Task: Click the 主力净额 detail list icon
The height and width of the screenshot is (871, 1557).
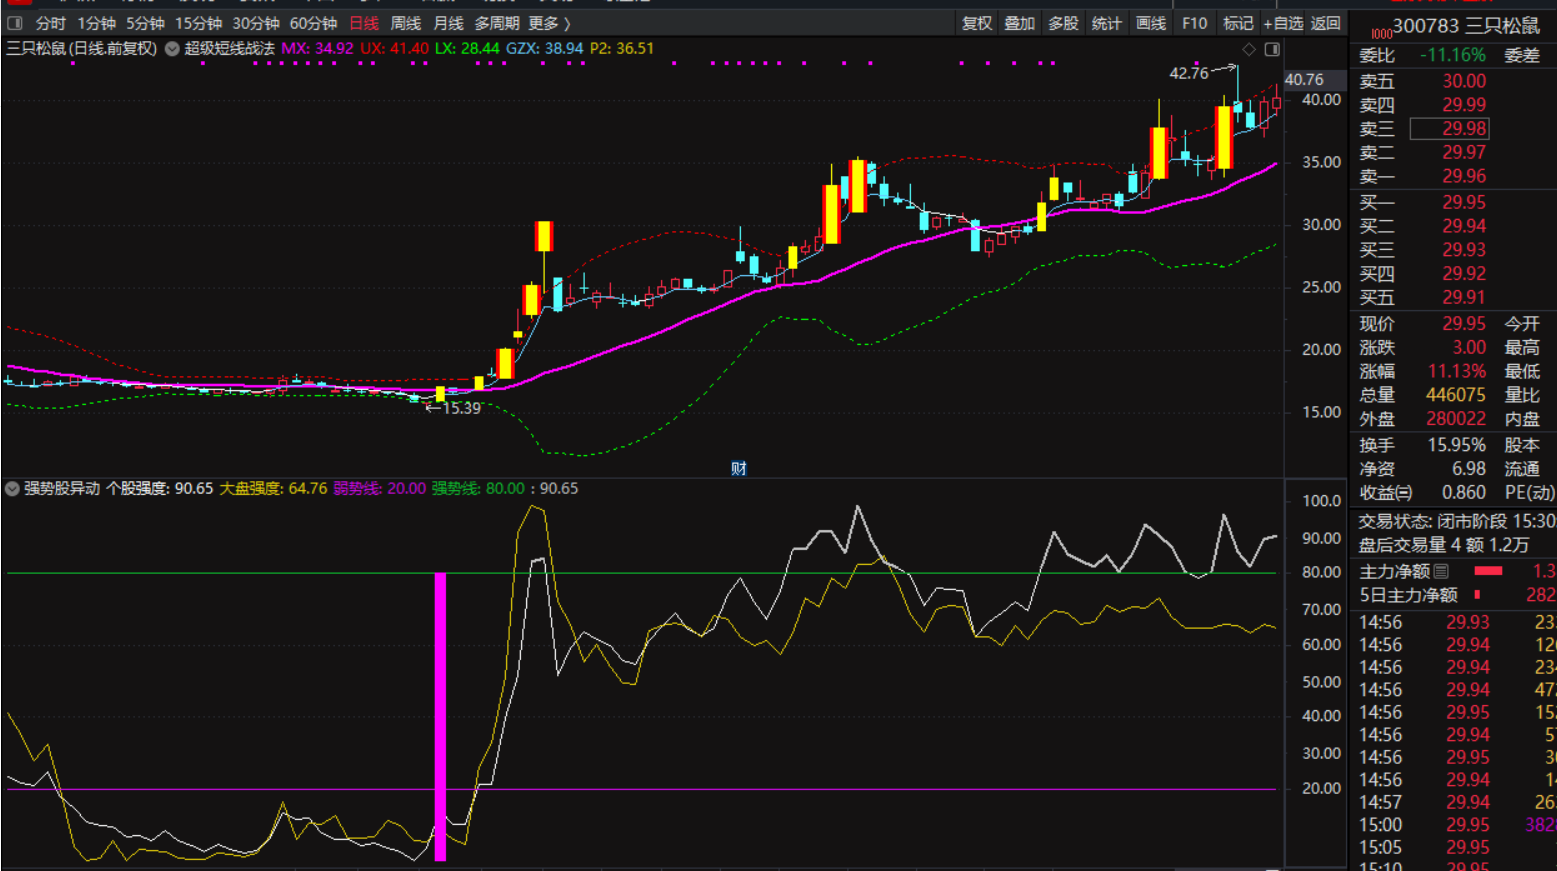Action: pyautogui.click(x=1441, y=571)
